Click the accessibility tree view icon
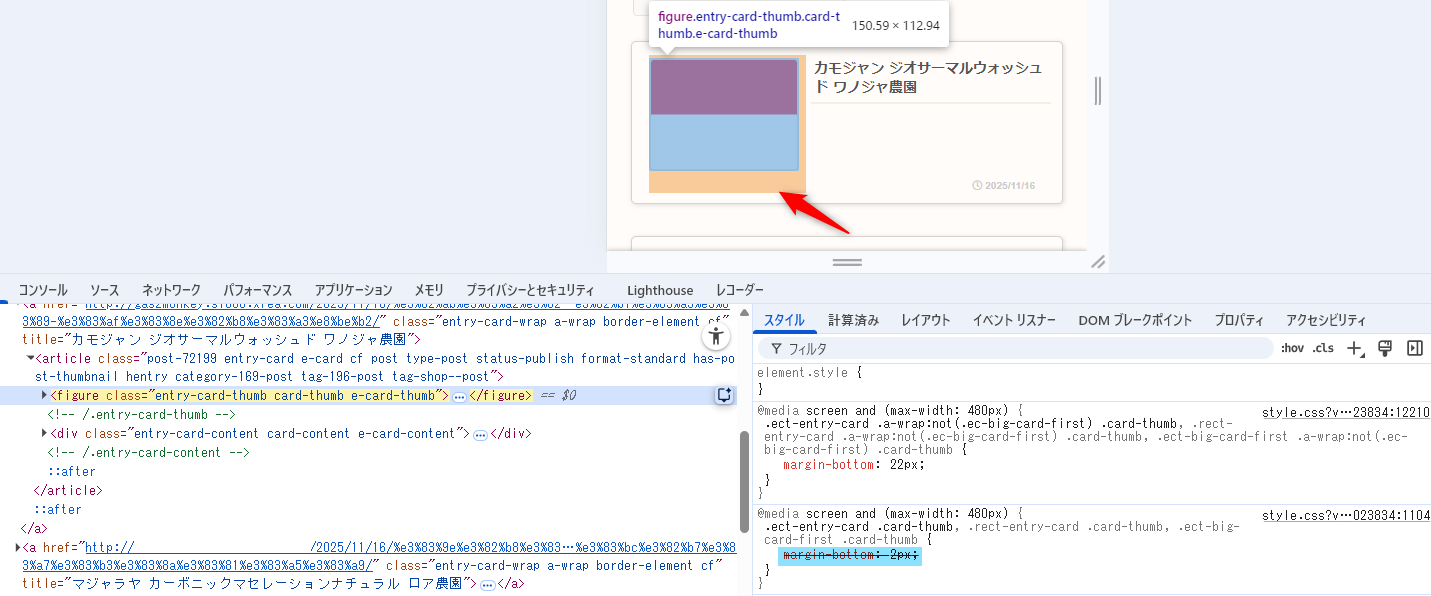 coord(714,335)
